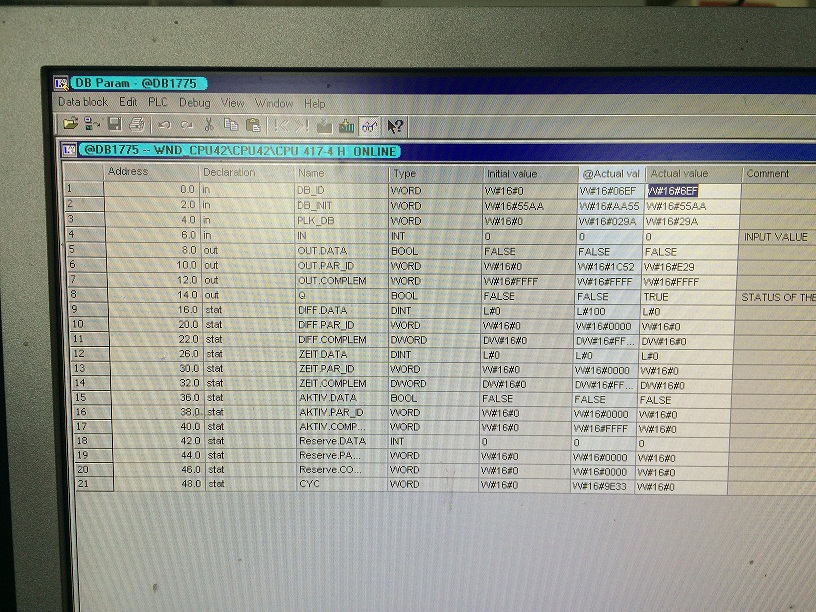Click the Undo arrow icon

tap(164, 125)
